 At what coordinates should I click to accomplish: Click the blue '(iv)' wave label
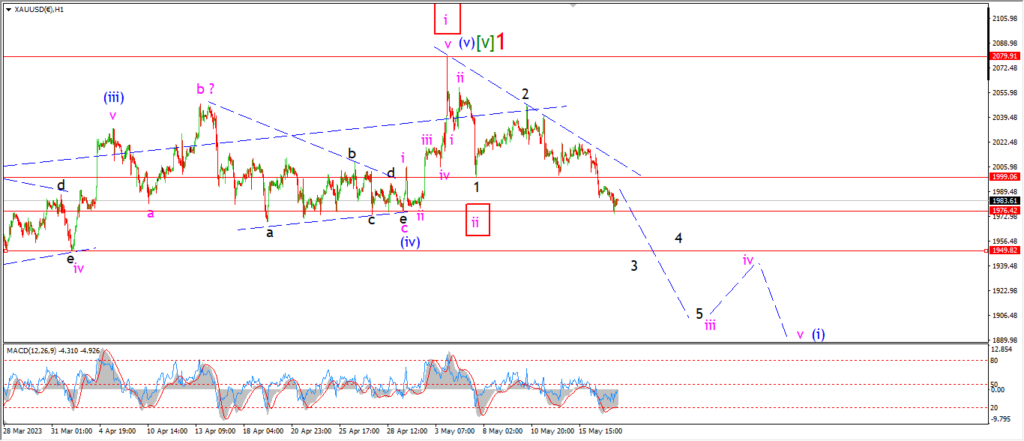(410, 242)
